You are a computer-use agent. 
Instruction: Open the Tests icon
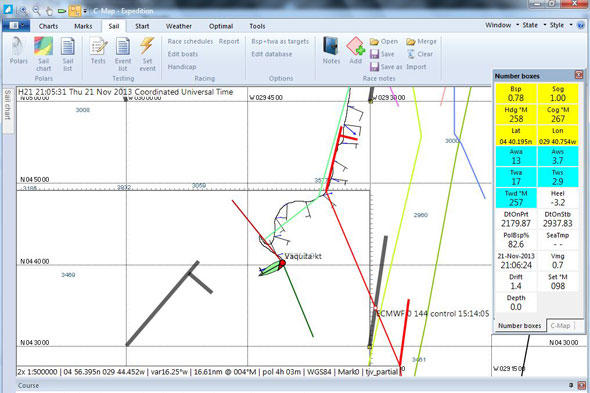98,51
